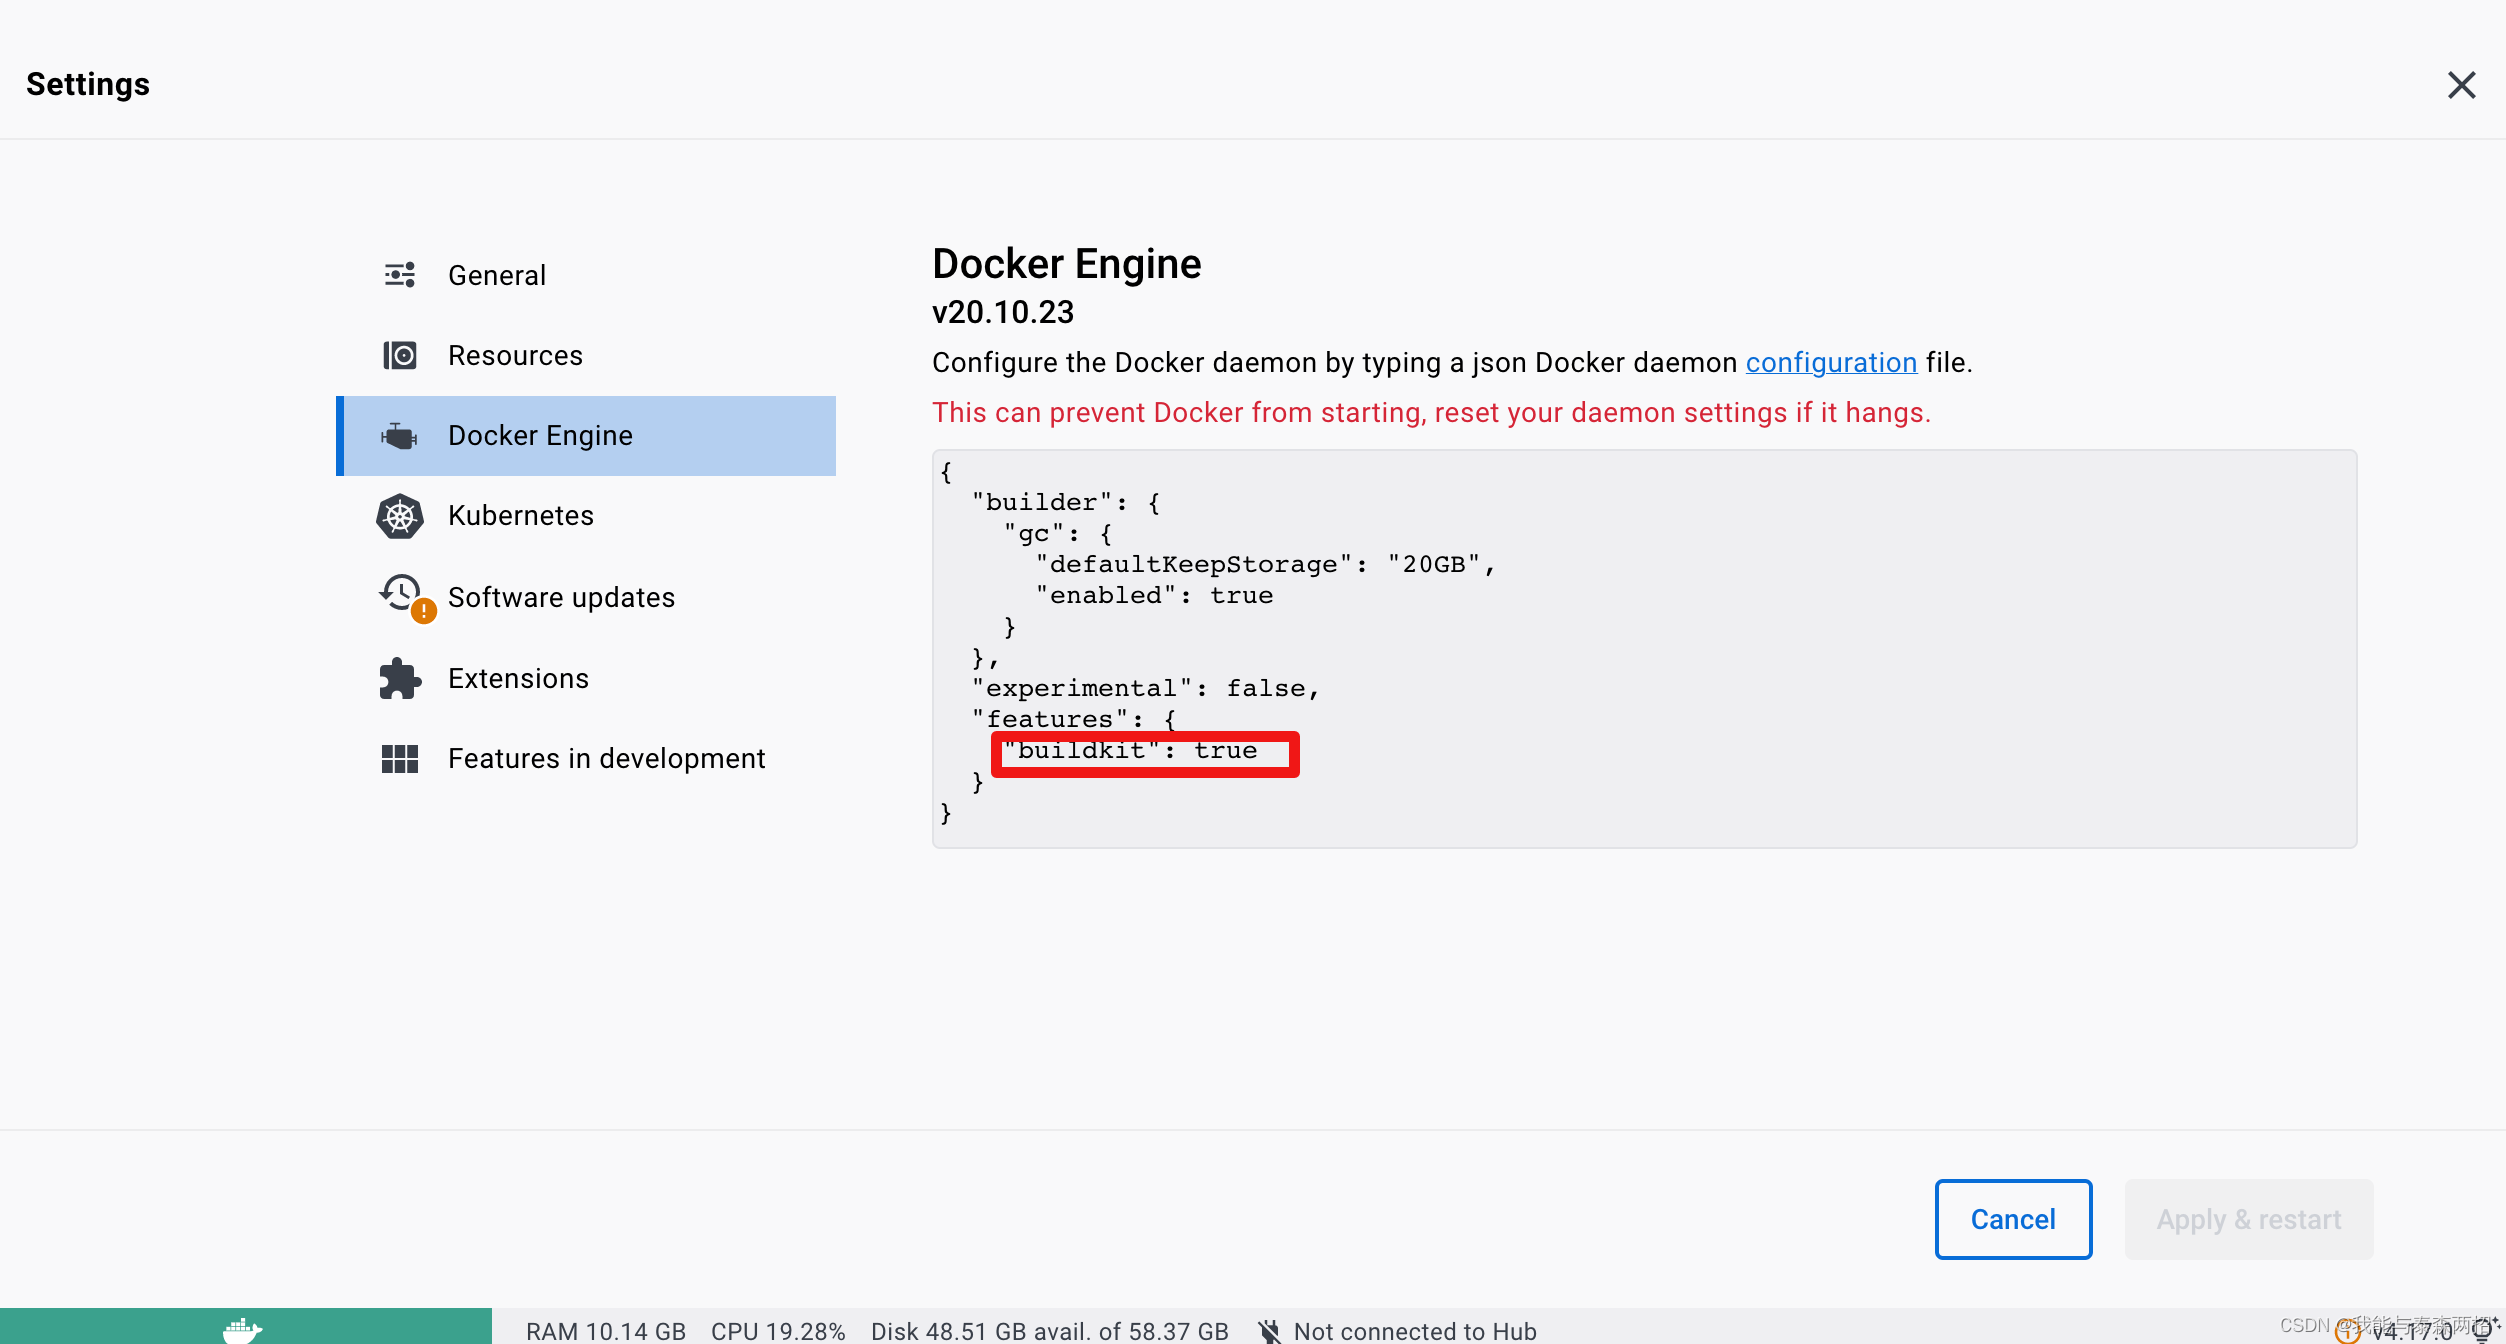Click inside the daemon JSON editor

1644,649
